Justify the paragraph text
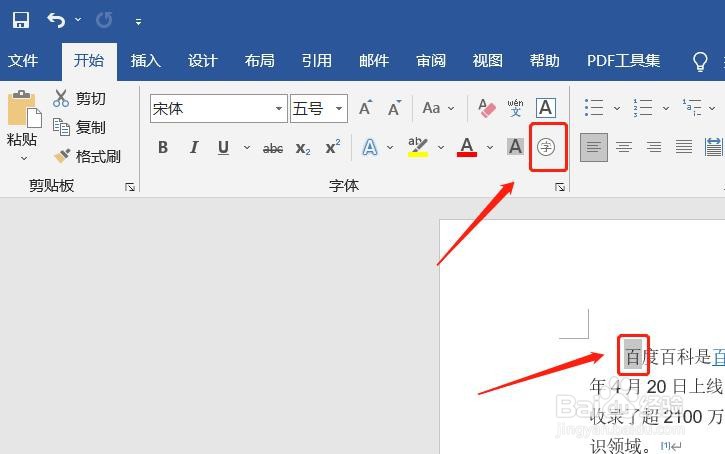725x454 pixels. click(x=684, y=147)
